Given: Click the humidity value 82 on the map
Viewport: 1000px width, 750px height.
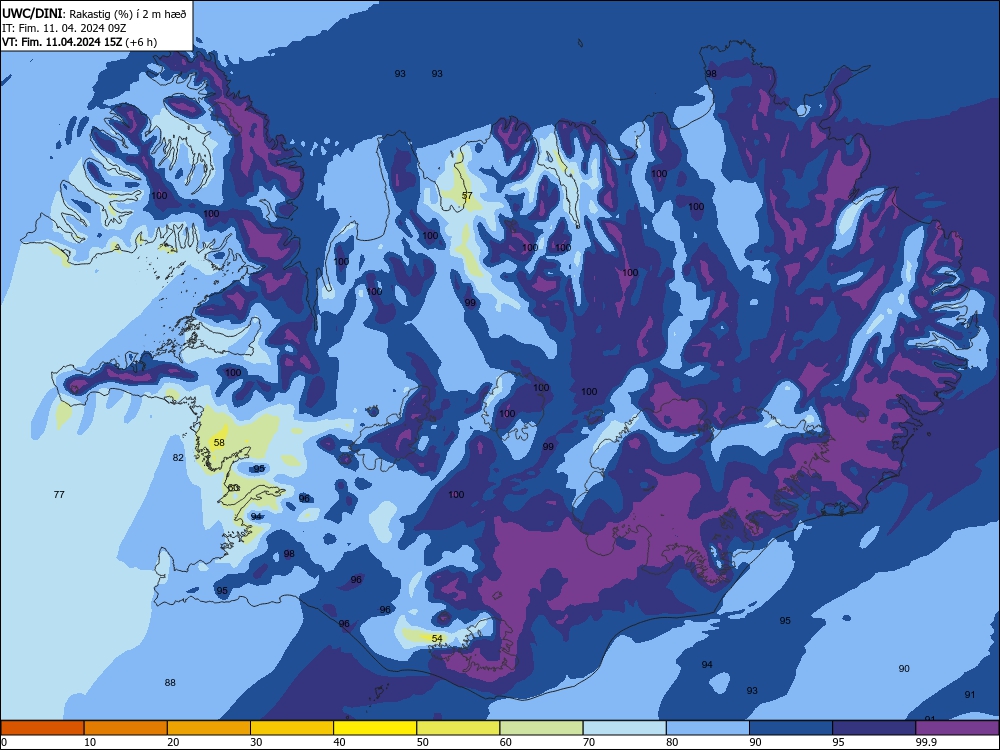Looking at the screenshot, I should (x=178, y=457).
